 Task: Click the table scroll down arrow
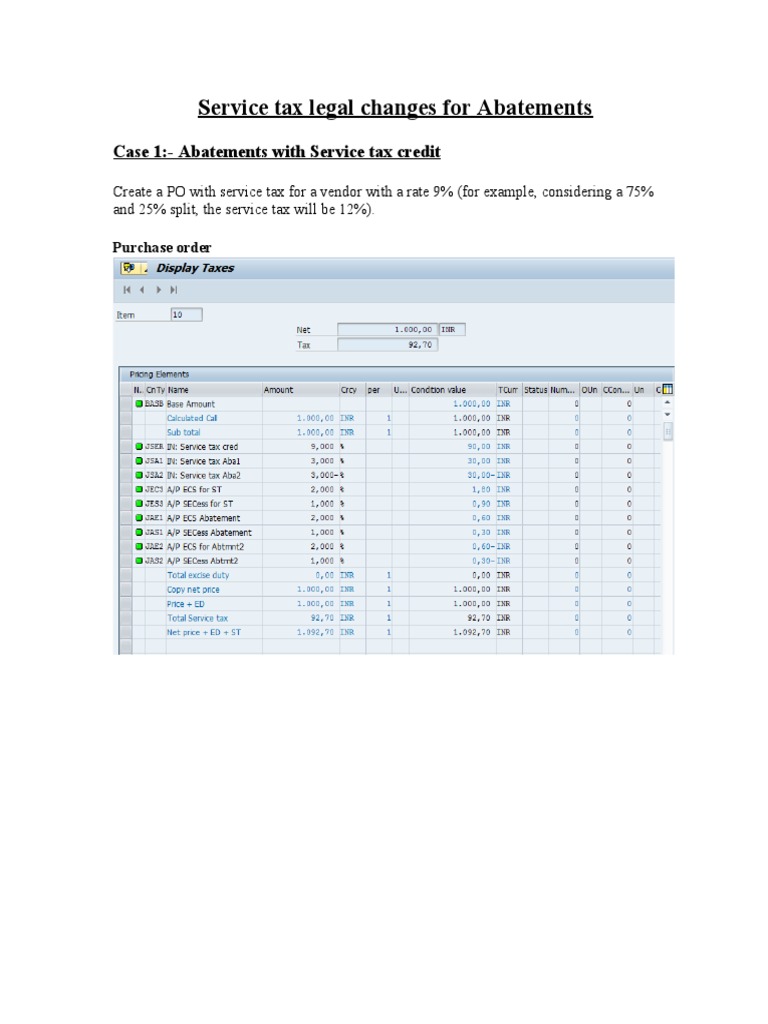[x=667, y=415]
